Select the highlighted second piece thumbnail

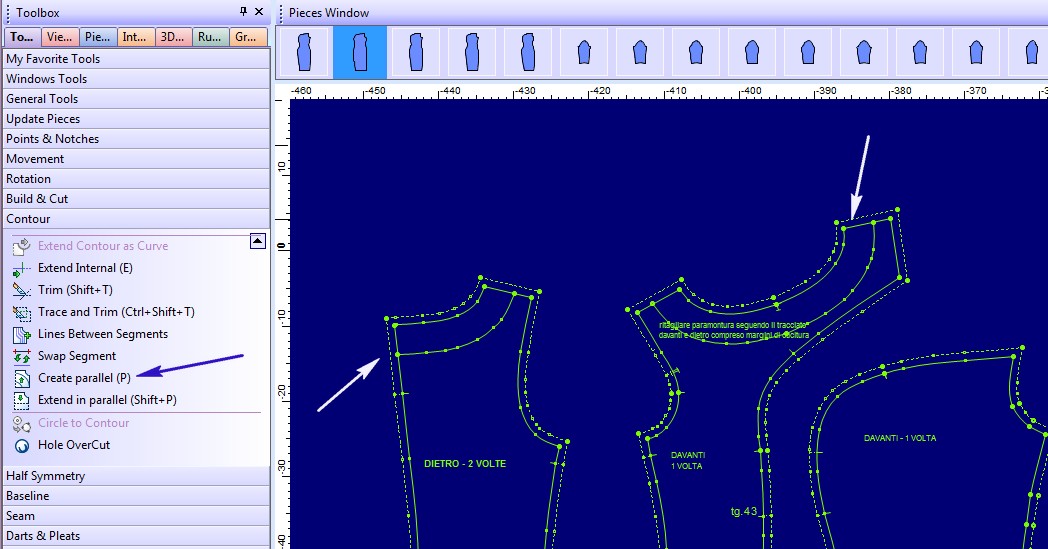(360, 52)
